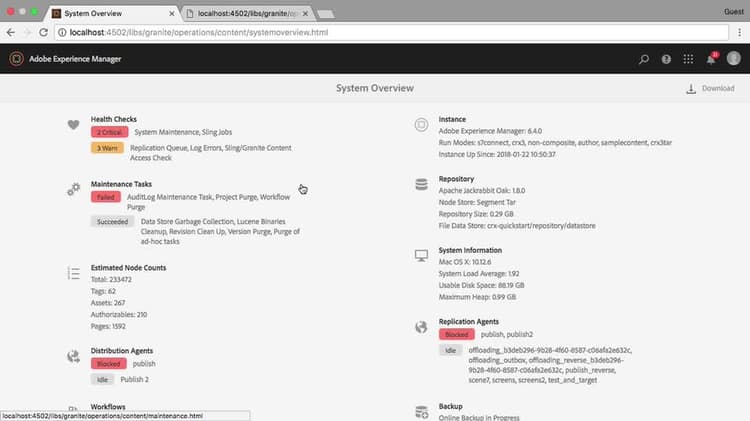The height and width of the screenshot is (421, 750).
Task: Click the Health Checks heart icon
Action: coord(73,125)
